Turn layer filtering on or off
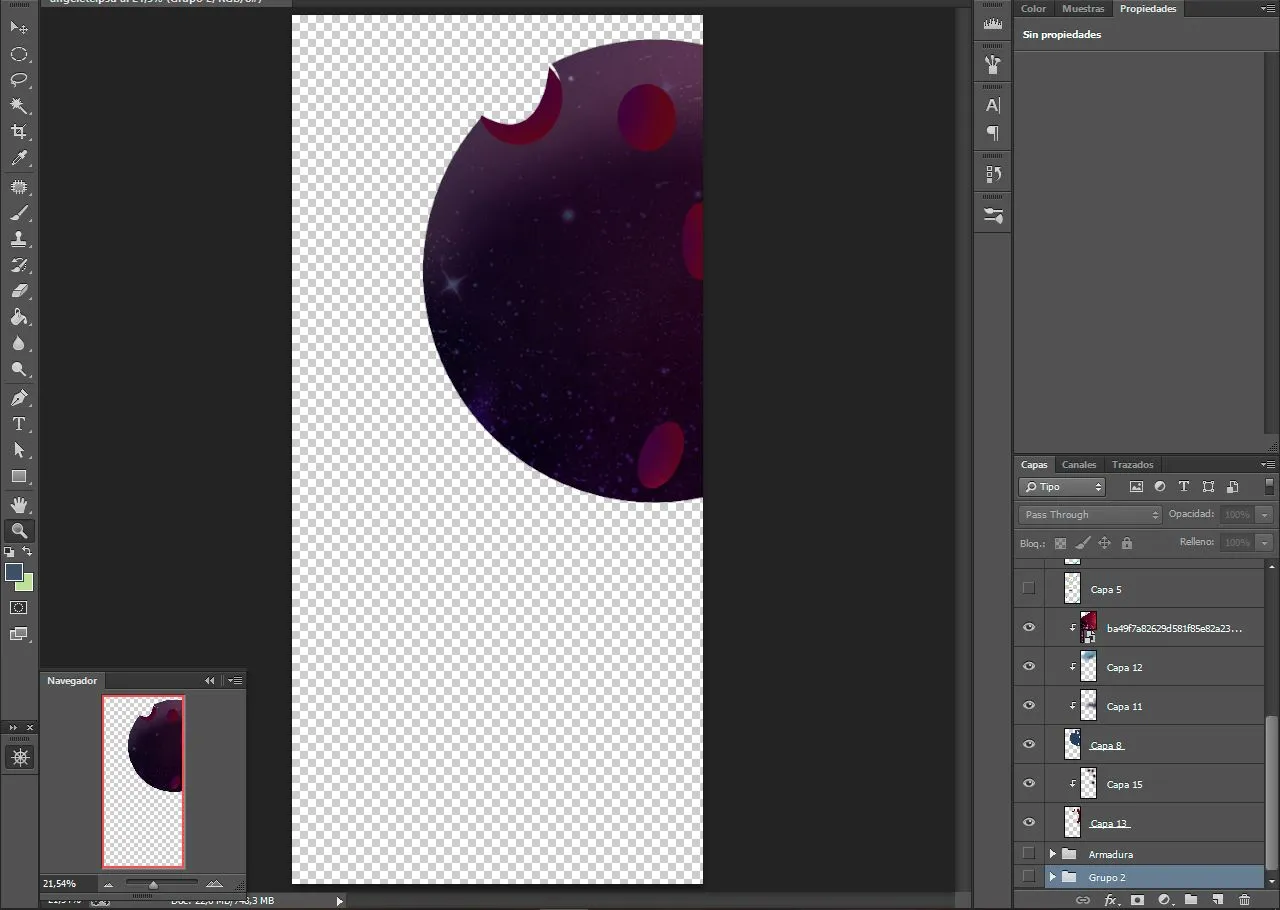 1269,487
